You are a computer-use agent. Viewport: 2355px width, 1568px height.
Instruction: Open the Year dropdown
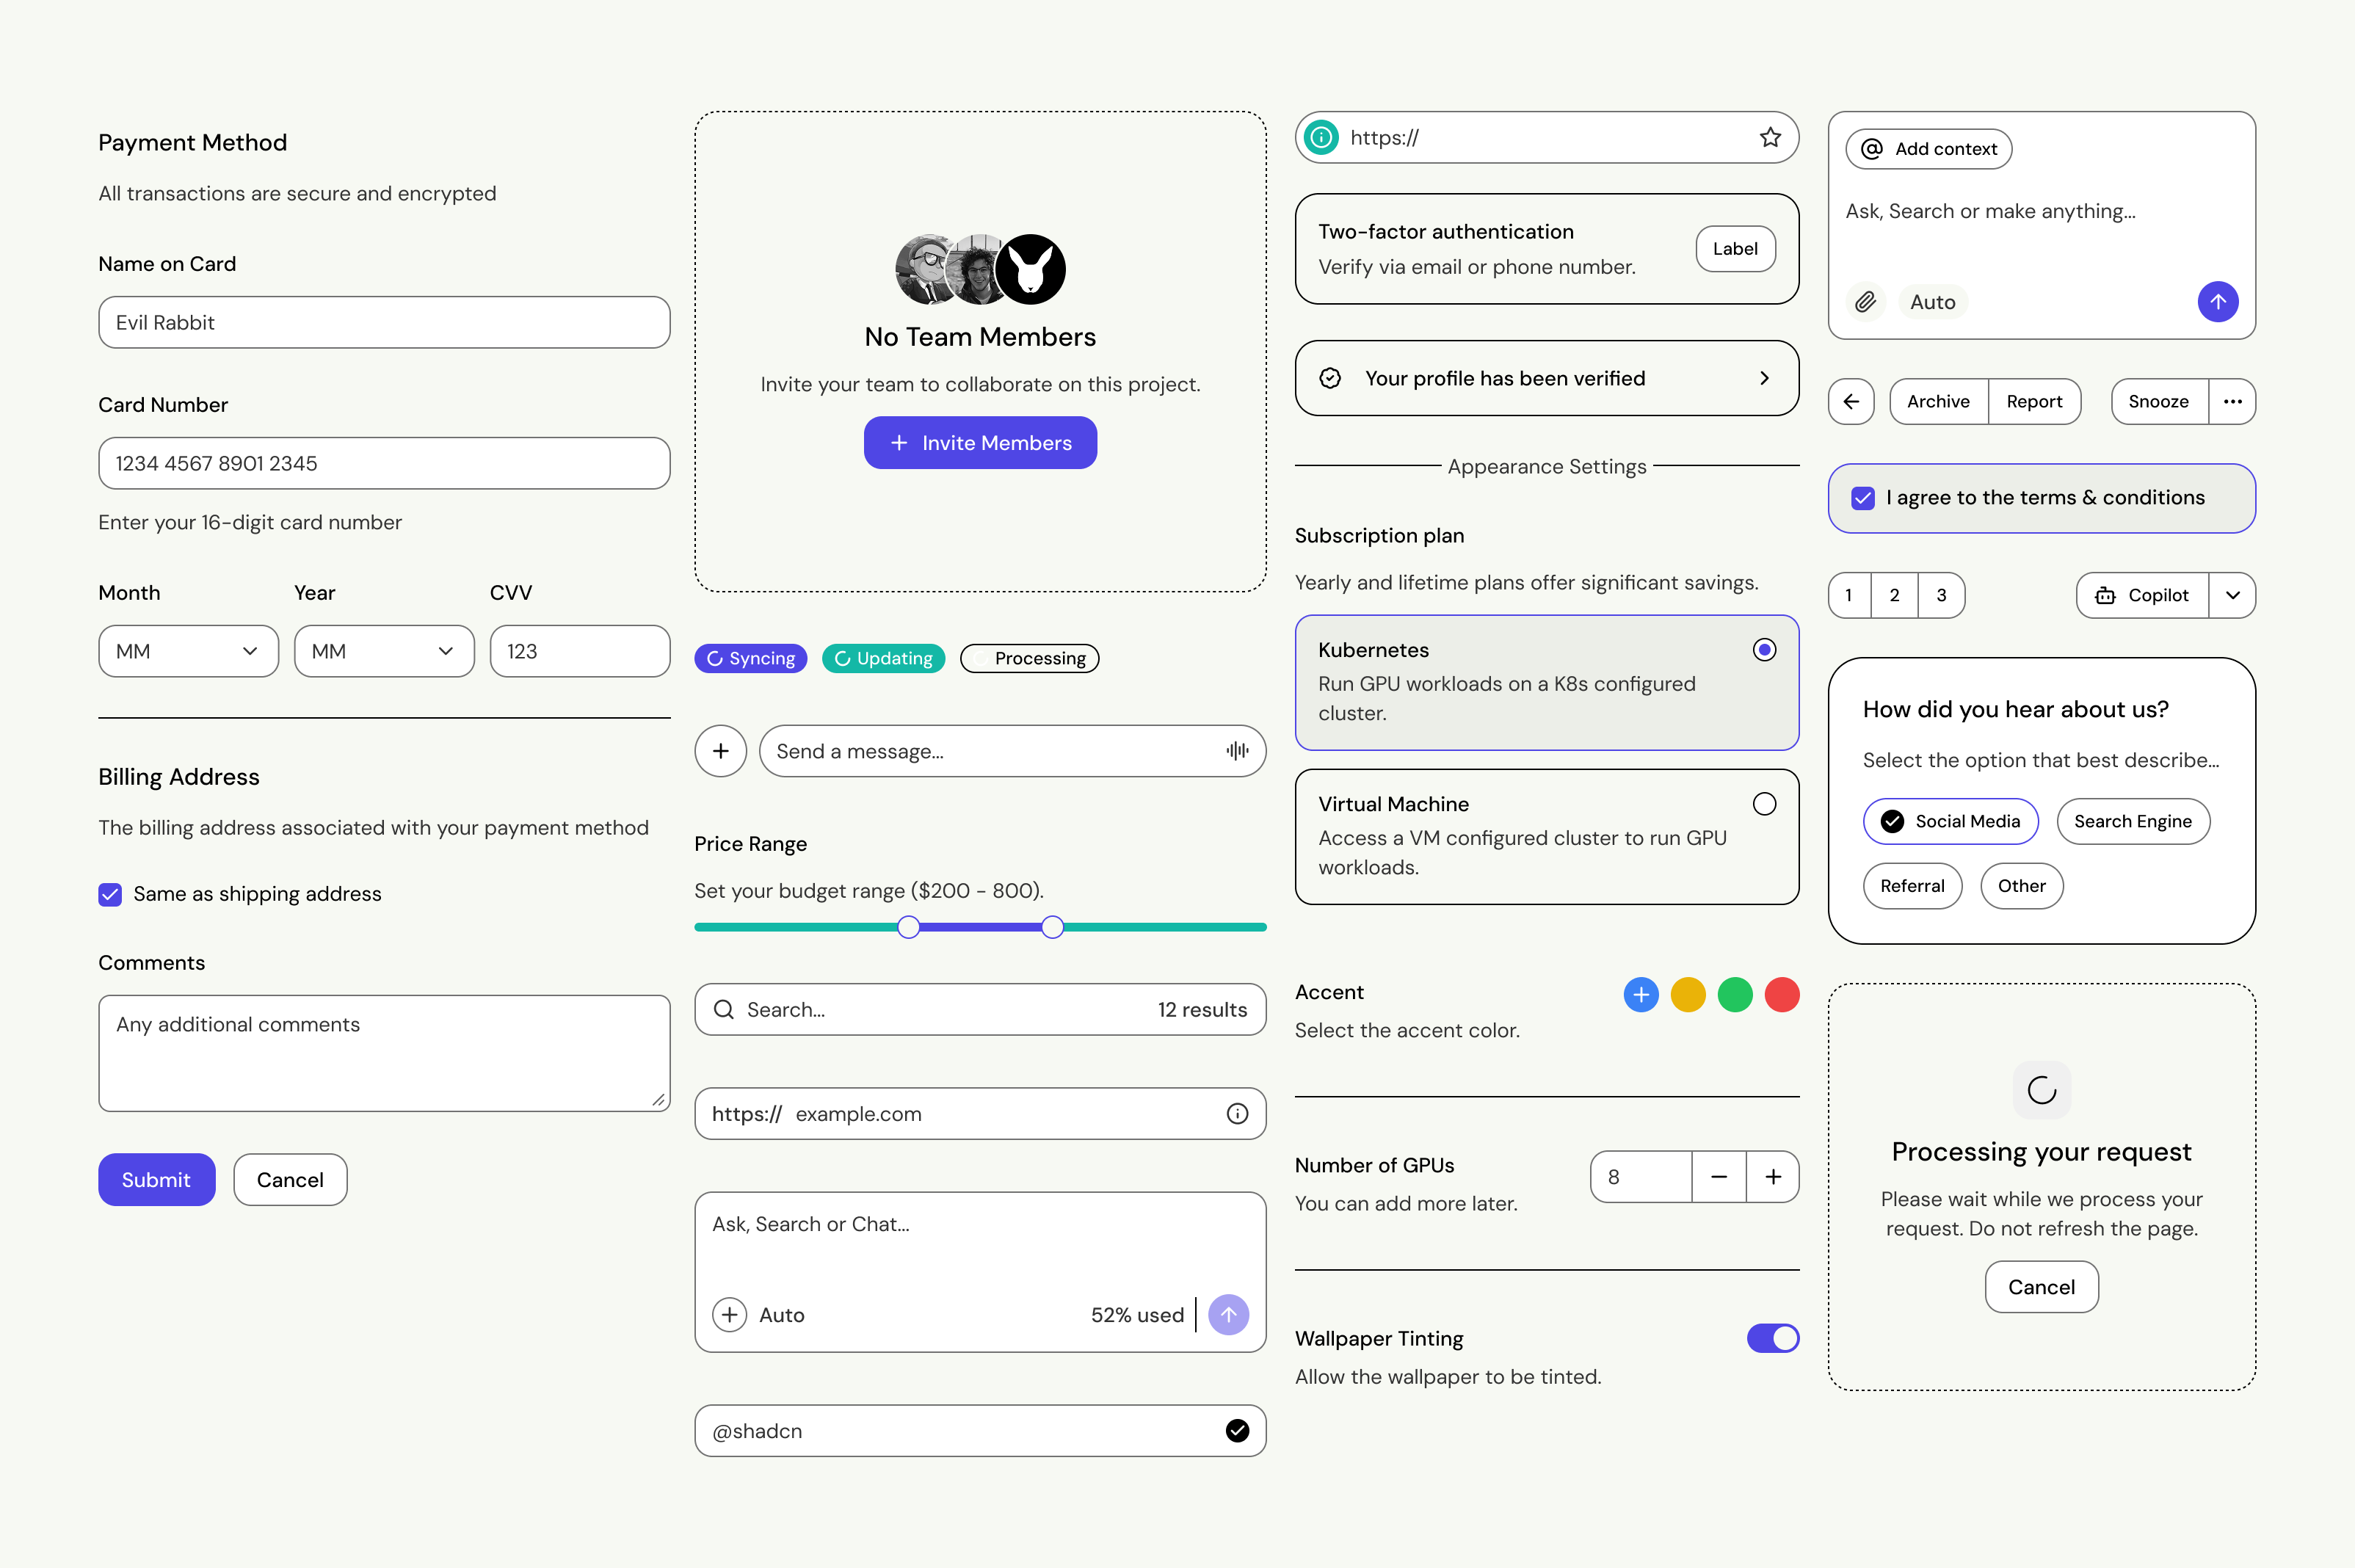point(384,651)
